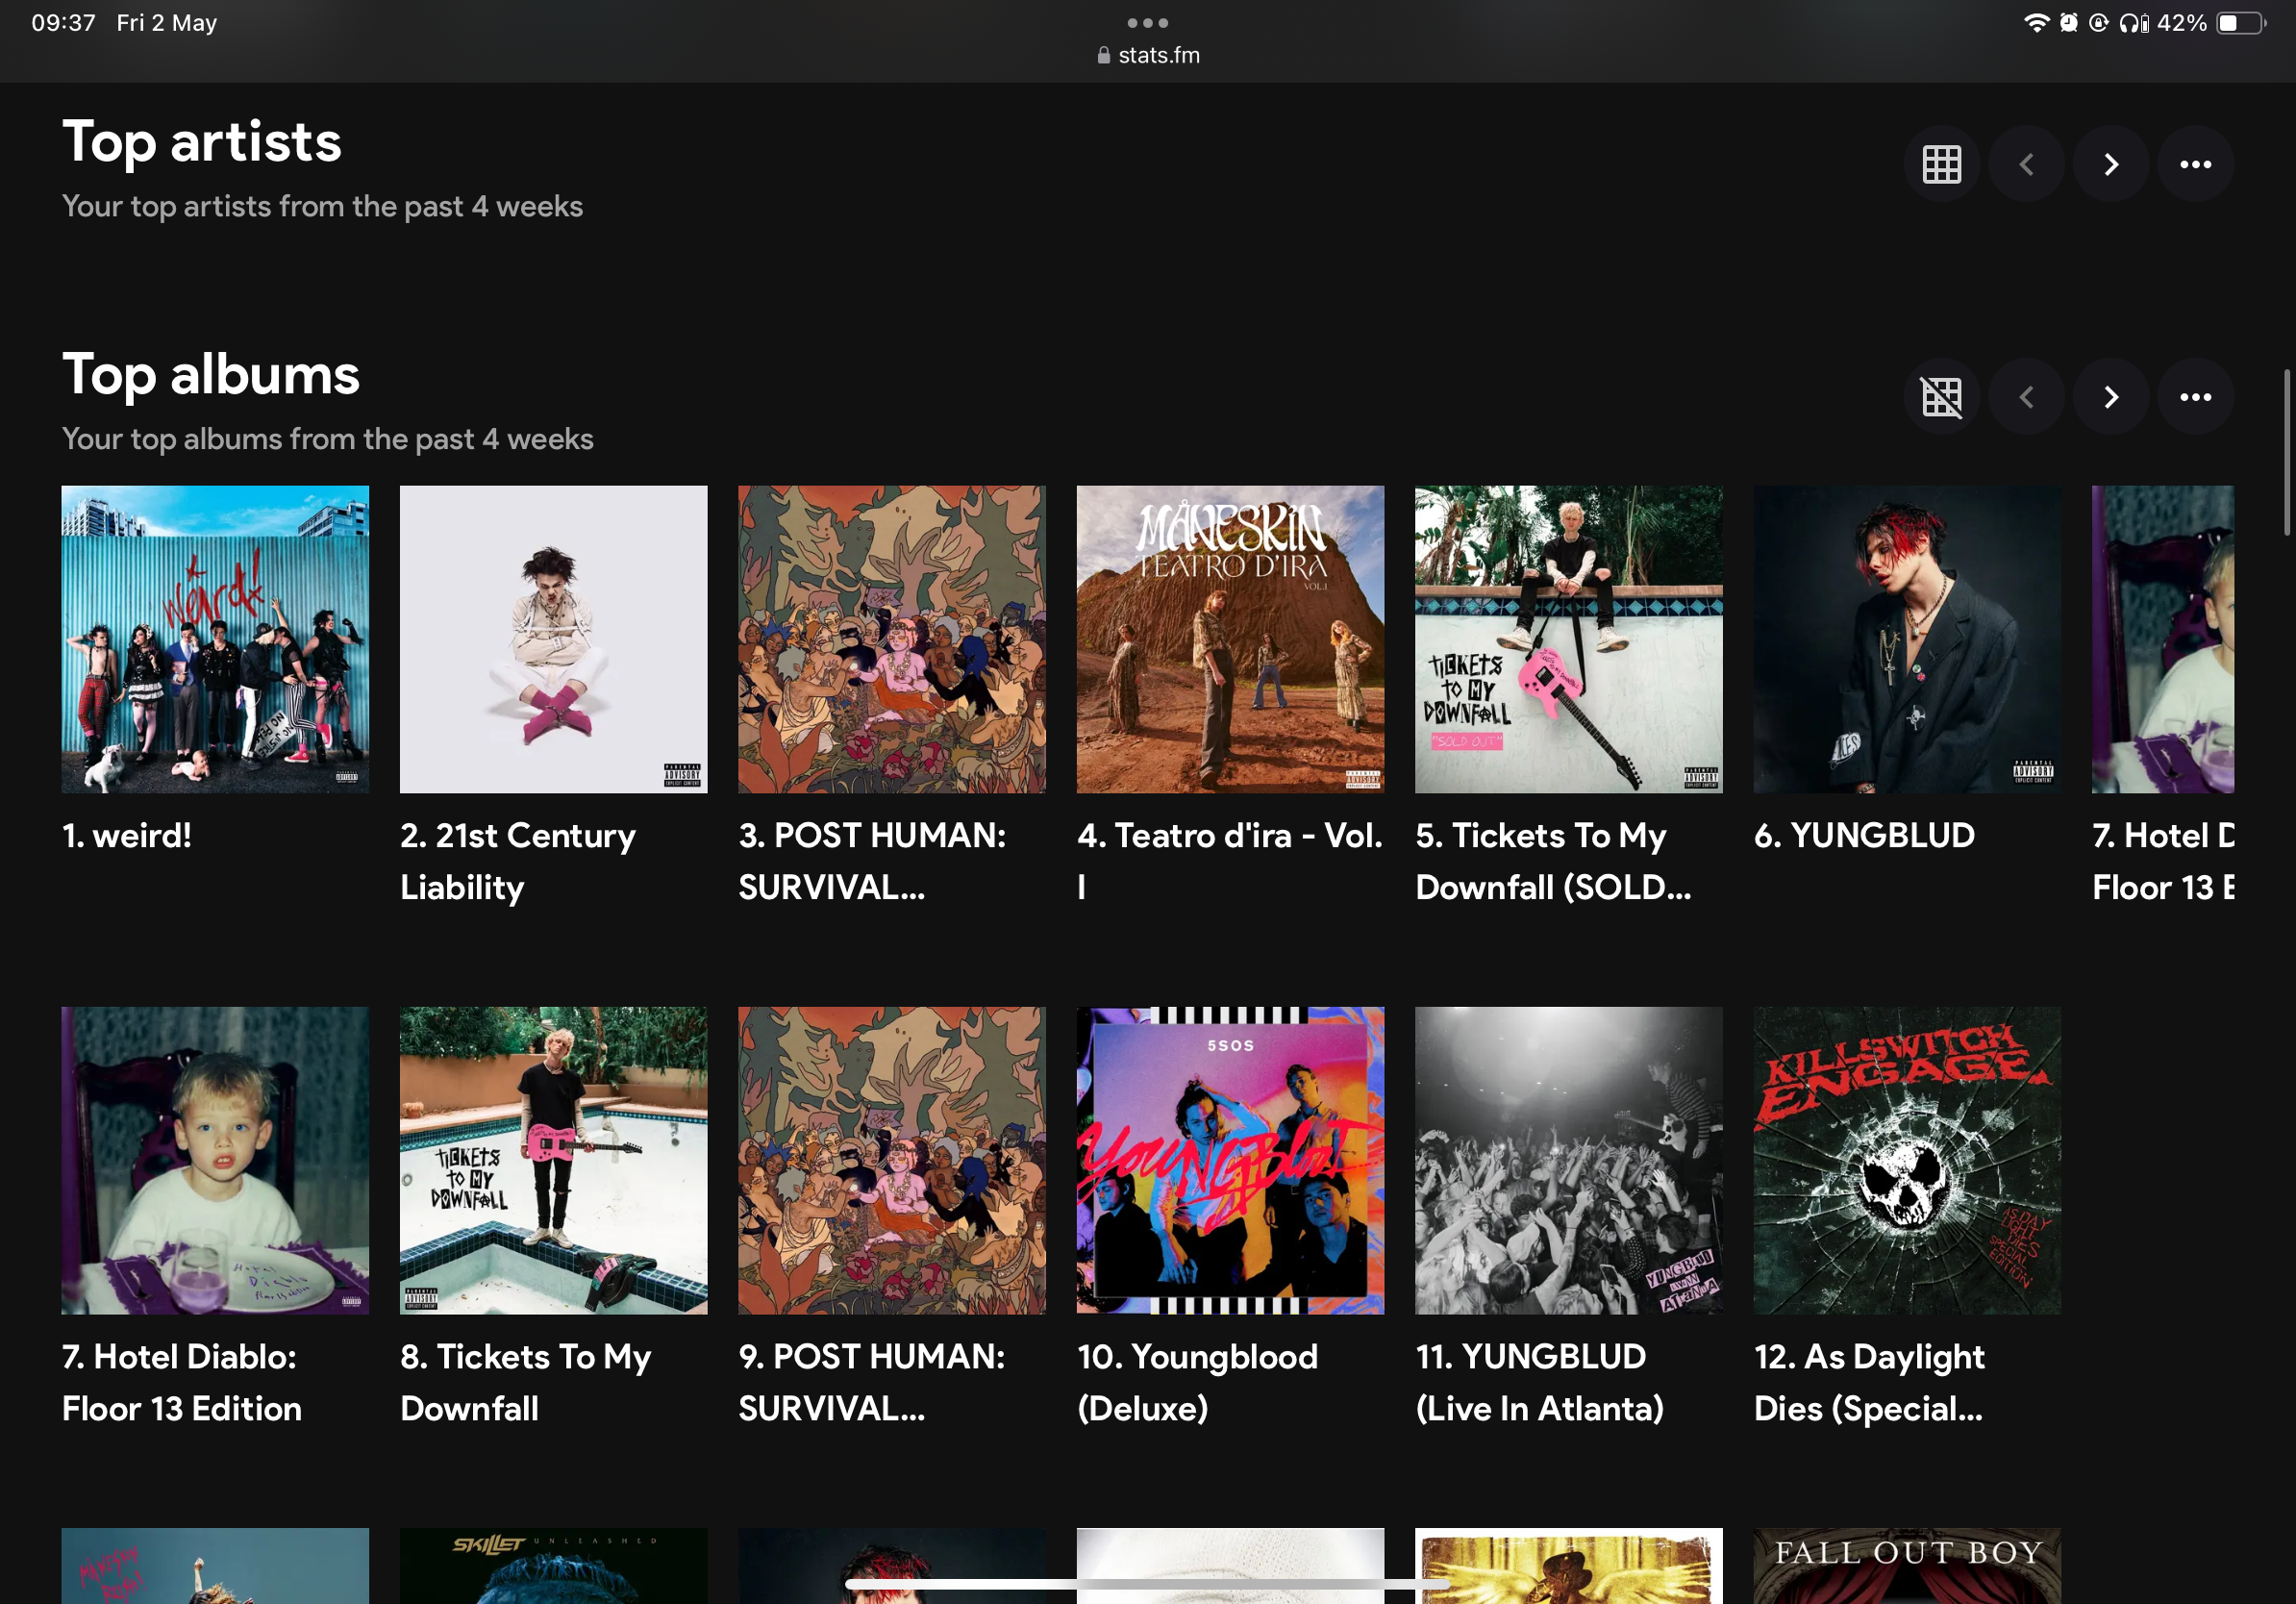Open Tickets To My Downfall (SOLD OUT) cover
This screenshot has width=2296, height=1604.
pyautogui.click(x=1568, y=639)
